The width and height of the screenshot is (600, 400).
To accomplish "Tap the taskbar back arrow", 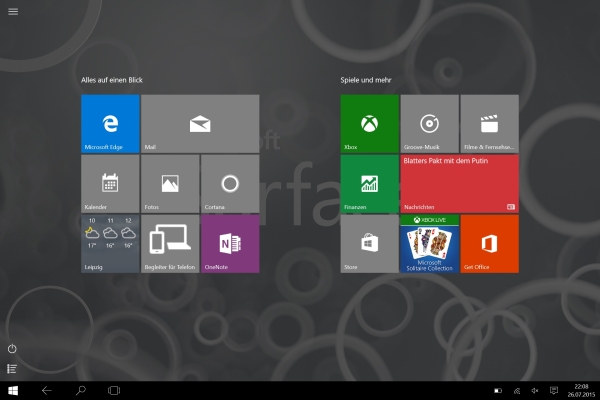I will coord(47,390).
